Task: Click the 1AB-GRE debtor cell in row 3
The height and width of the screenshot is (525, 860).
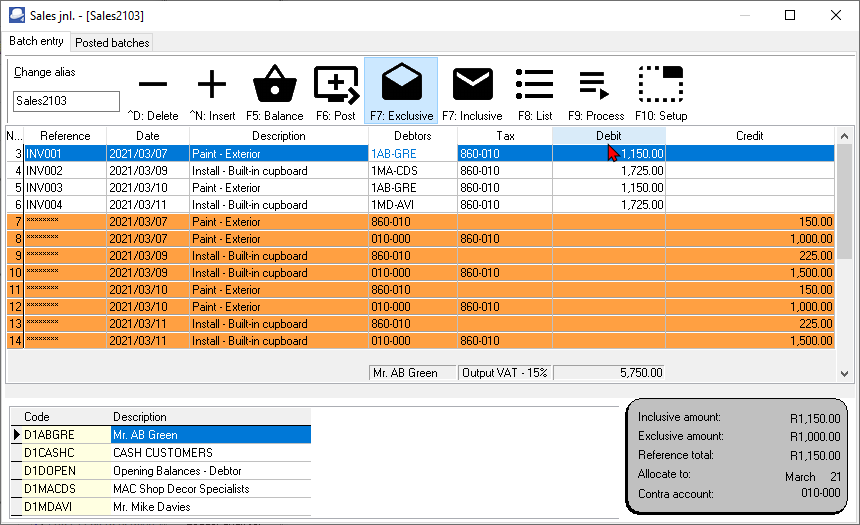Action: point(412,154)
